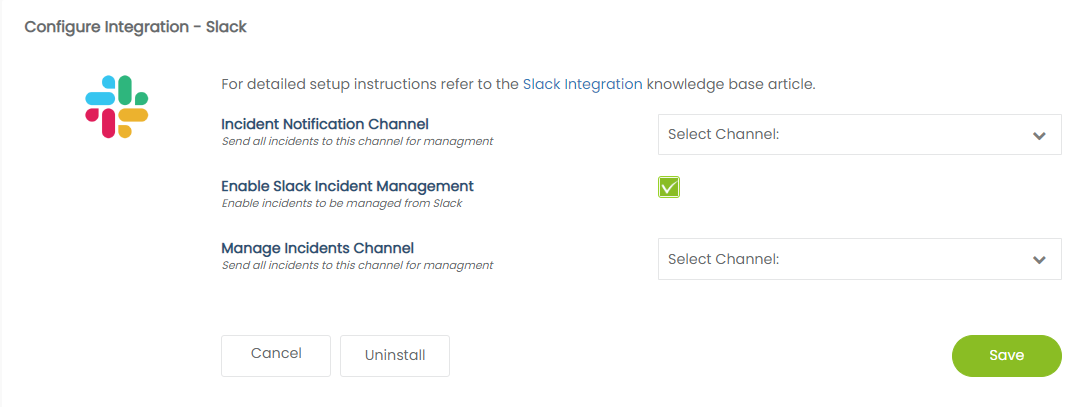Click the Incident Notification Channel label
Viewport: 1088px width, 407px height.
pos(324,124)
